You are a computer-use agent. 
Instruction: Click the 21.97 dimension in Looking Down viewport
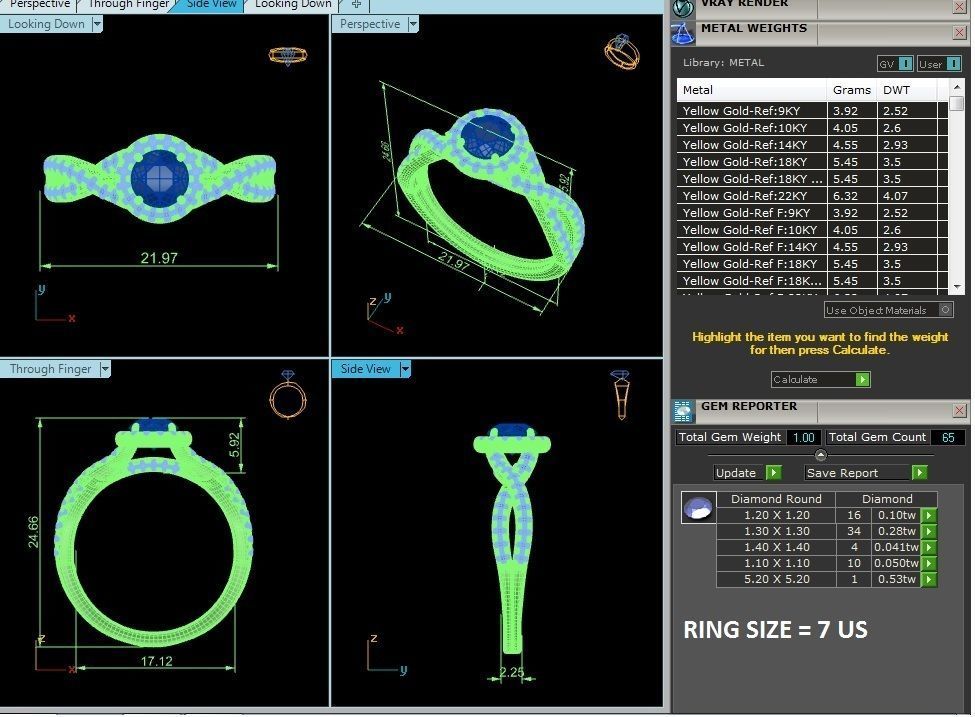point(159,257)
